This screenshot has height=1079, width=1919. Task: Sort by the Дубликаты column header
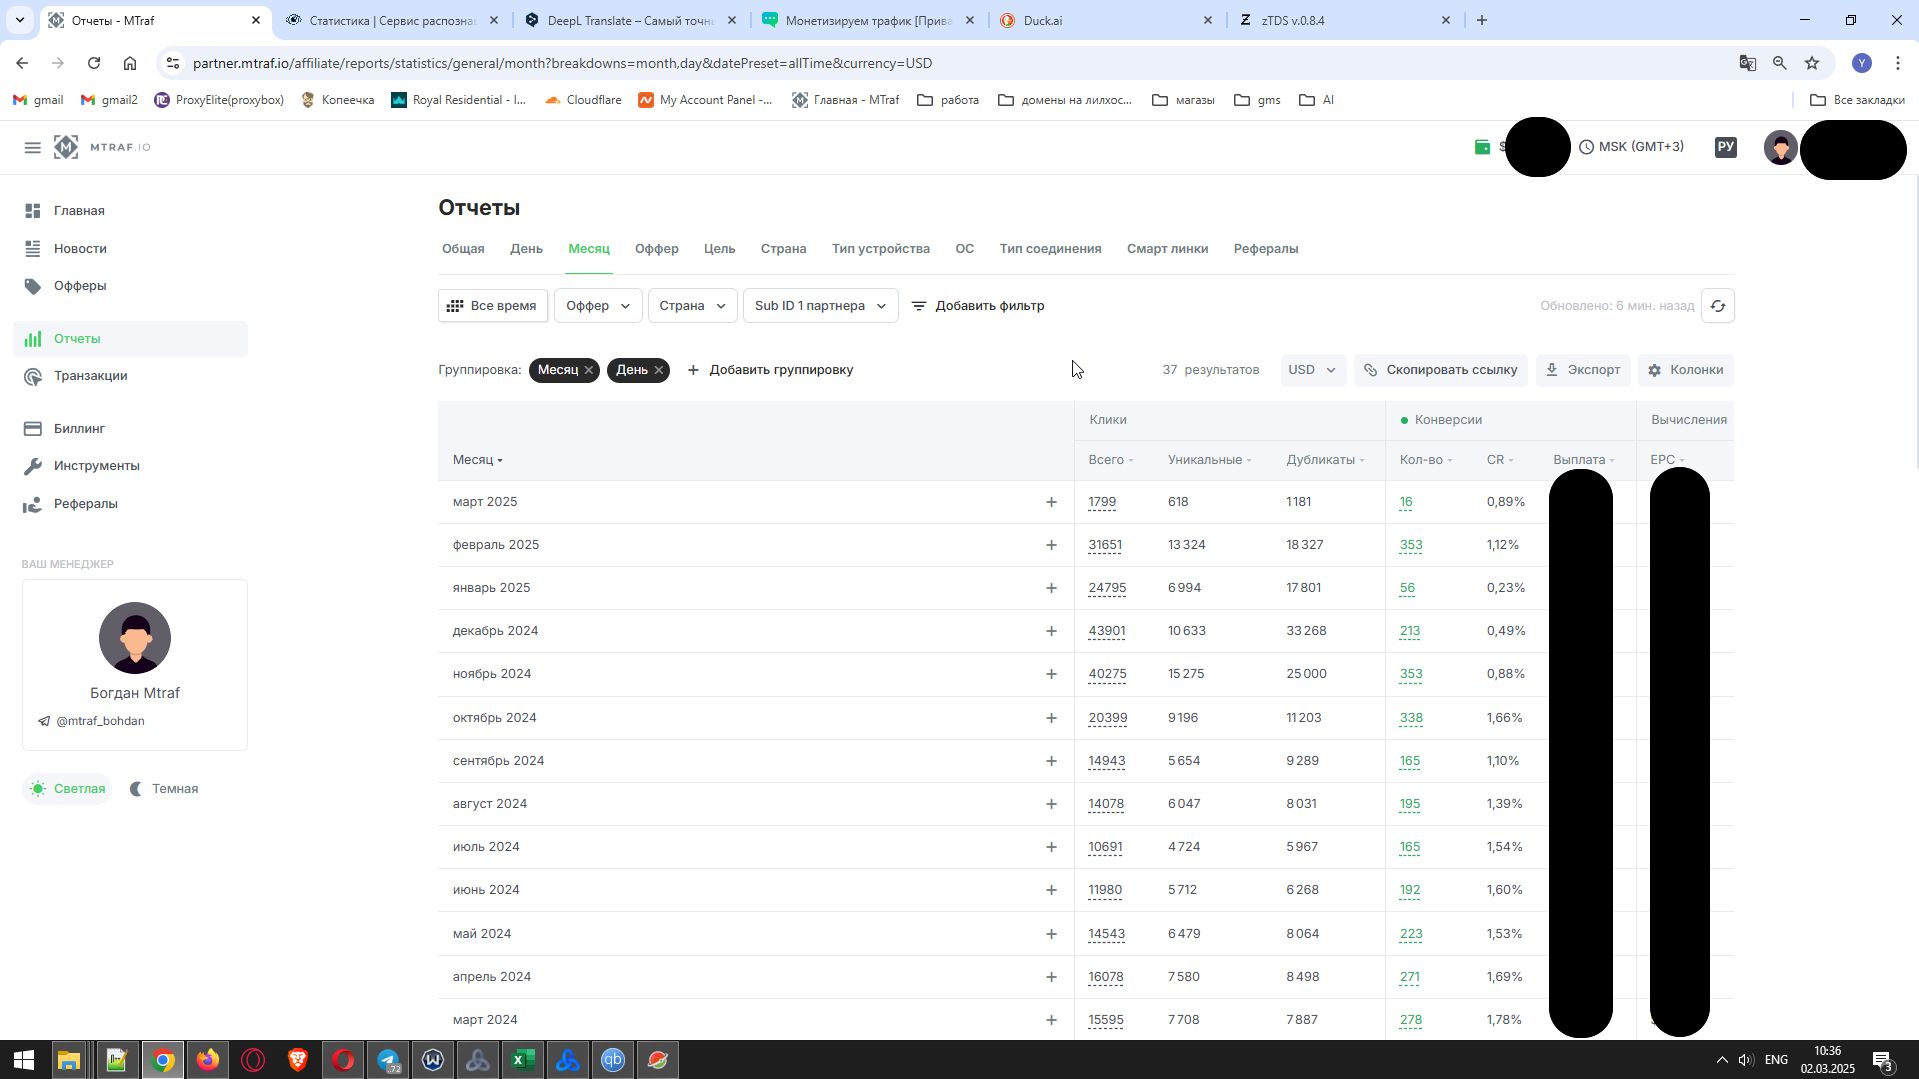pos(1325,460)
